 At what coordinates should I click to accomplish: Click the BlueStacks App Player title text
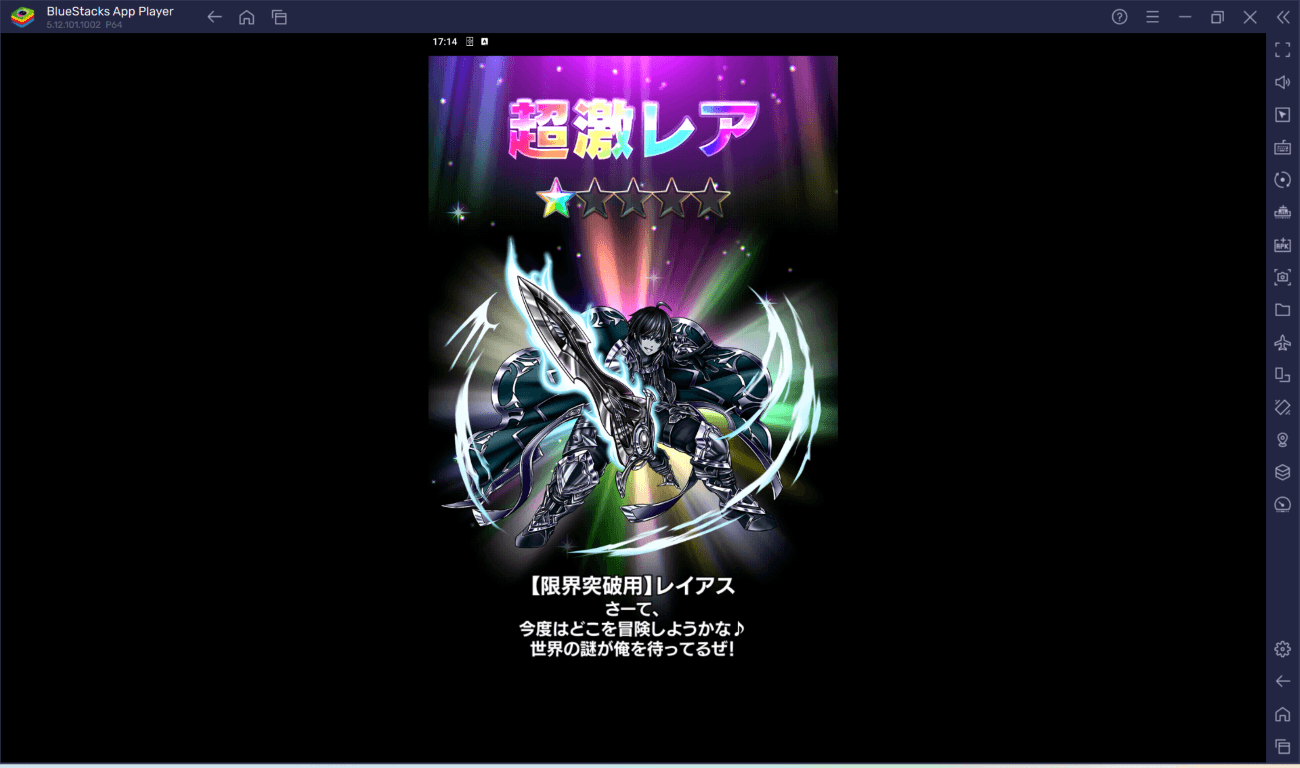tap(110, 12)
